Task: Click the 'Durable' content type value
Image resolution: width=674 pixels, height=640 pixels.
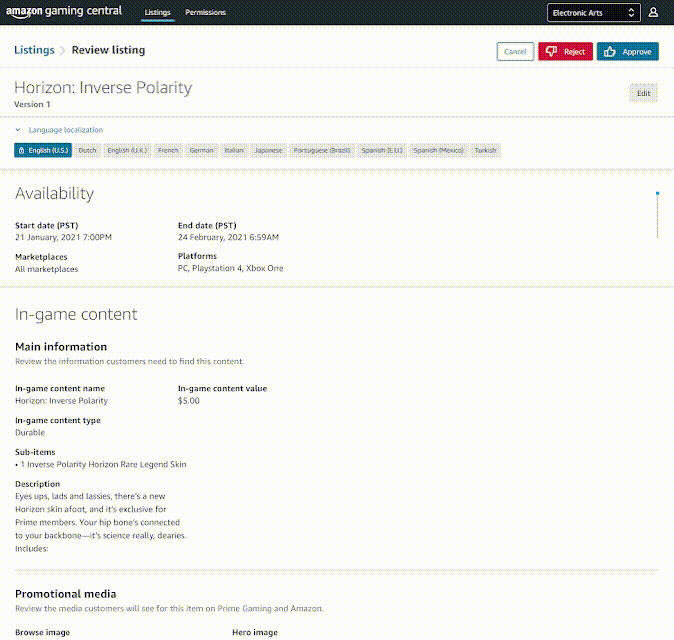Action: (30, 432)
